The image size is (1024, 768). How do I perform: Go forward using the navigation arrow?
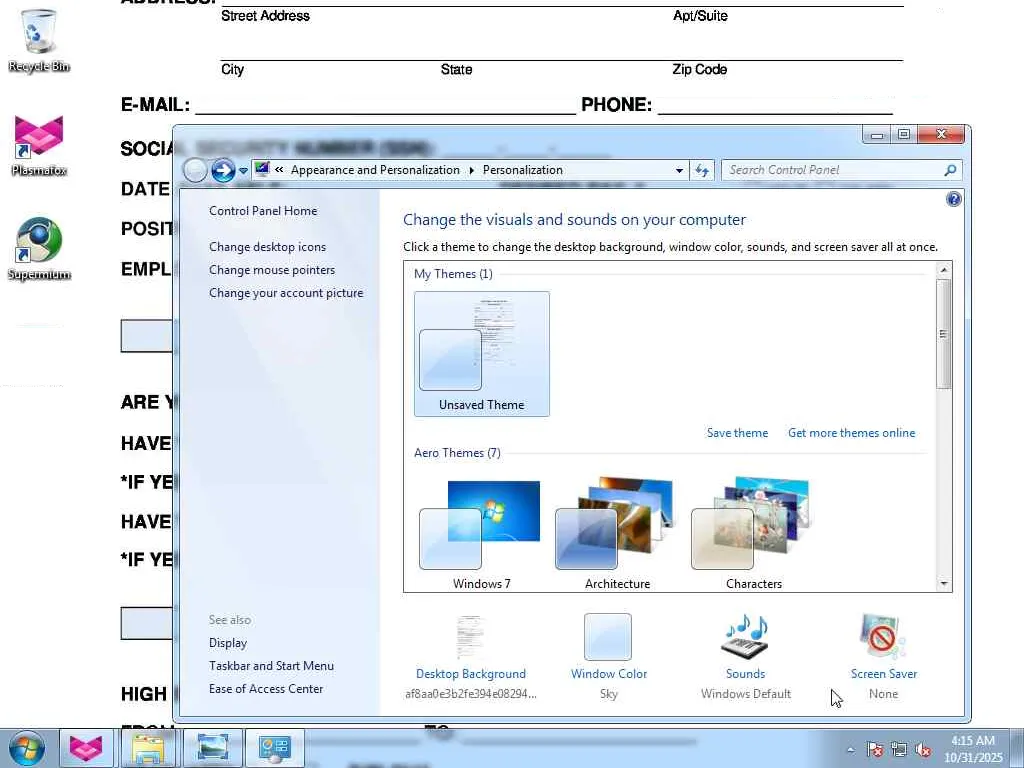223,170
